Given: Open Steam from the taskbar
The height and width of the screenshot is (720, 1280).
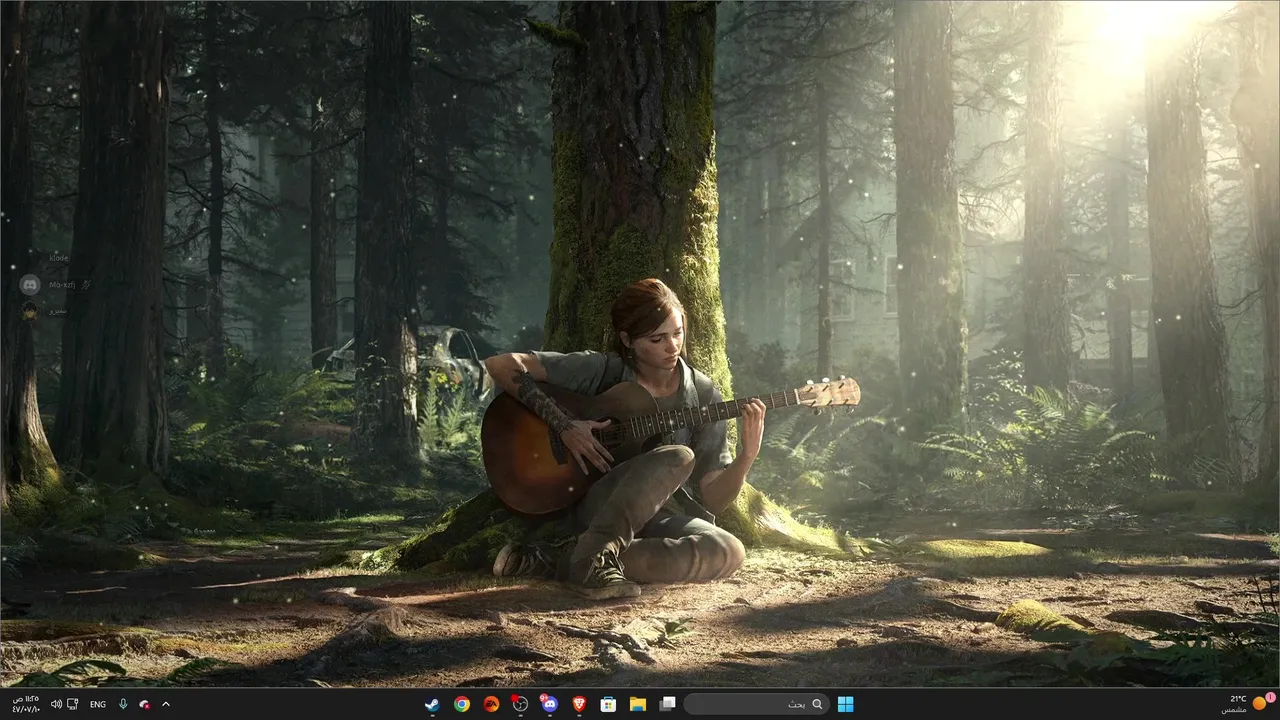Looking at the screenshot, I should pos(431,704).
